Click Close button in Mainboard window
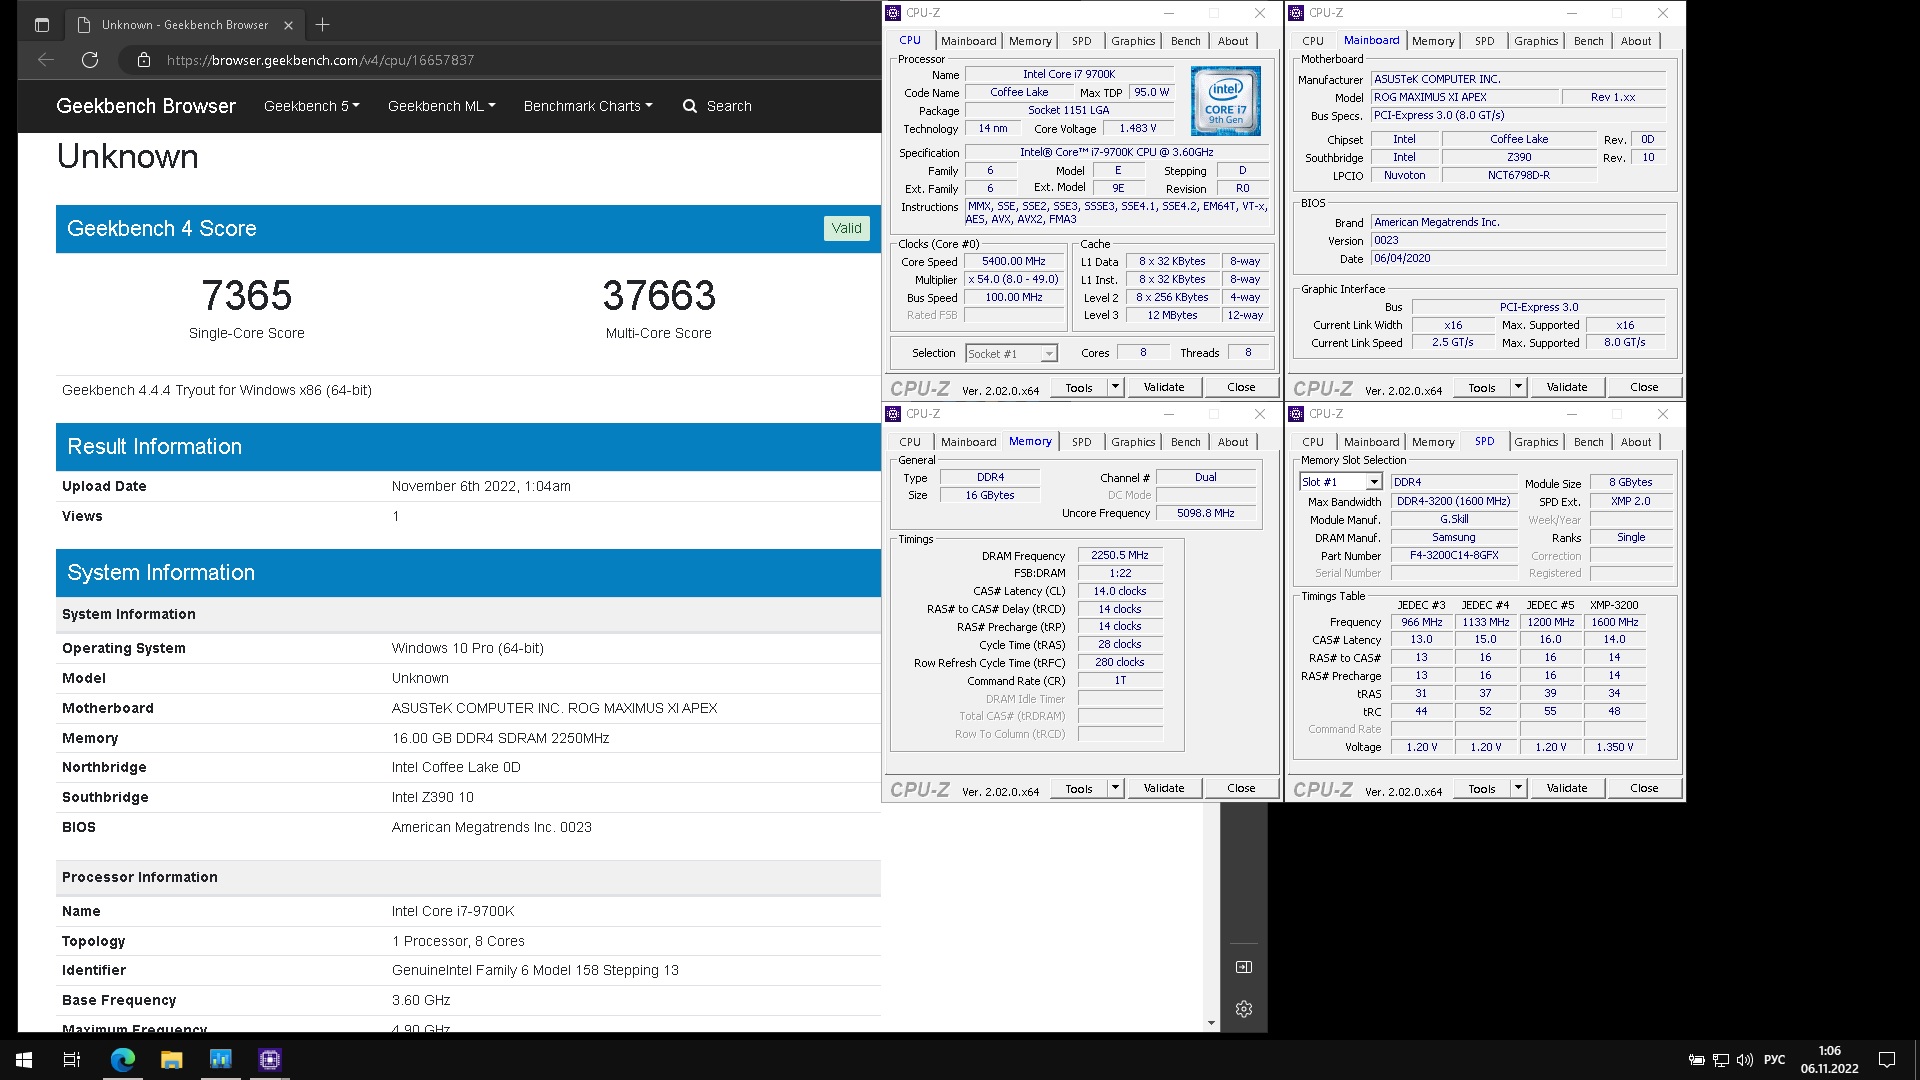1920x1080 pixels. (x=1644, y=387)
